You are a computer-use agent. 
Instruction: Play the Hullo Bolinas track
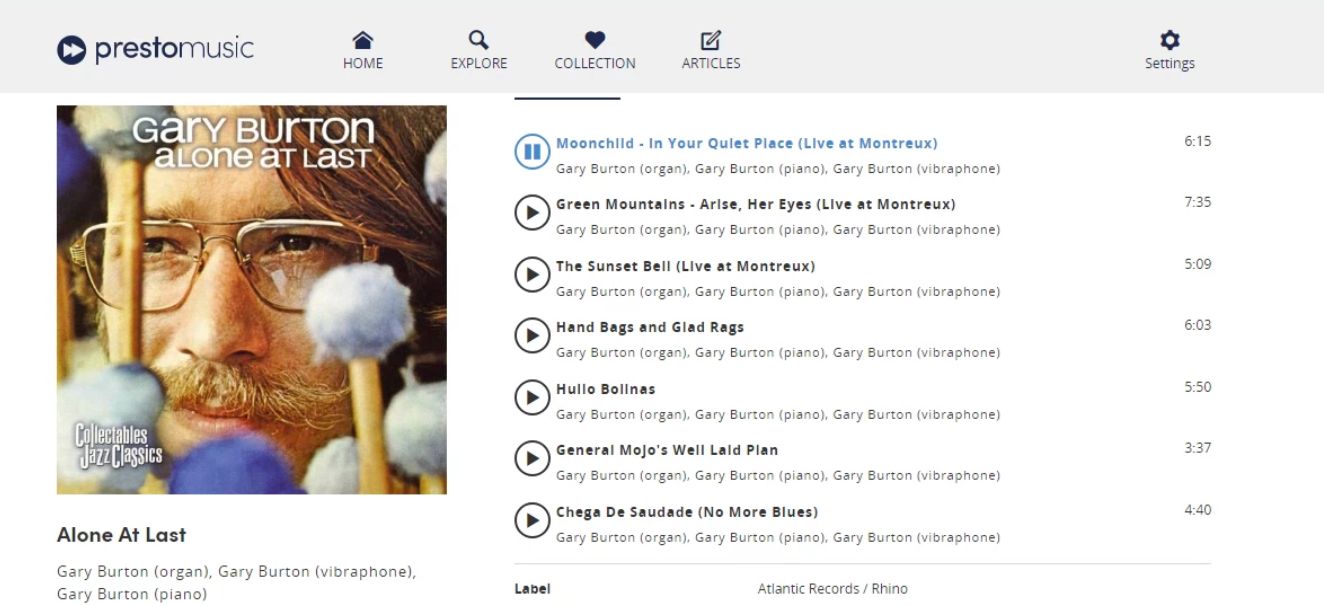tap(532, 398)
